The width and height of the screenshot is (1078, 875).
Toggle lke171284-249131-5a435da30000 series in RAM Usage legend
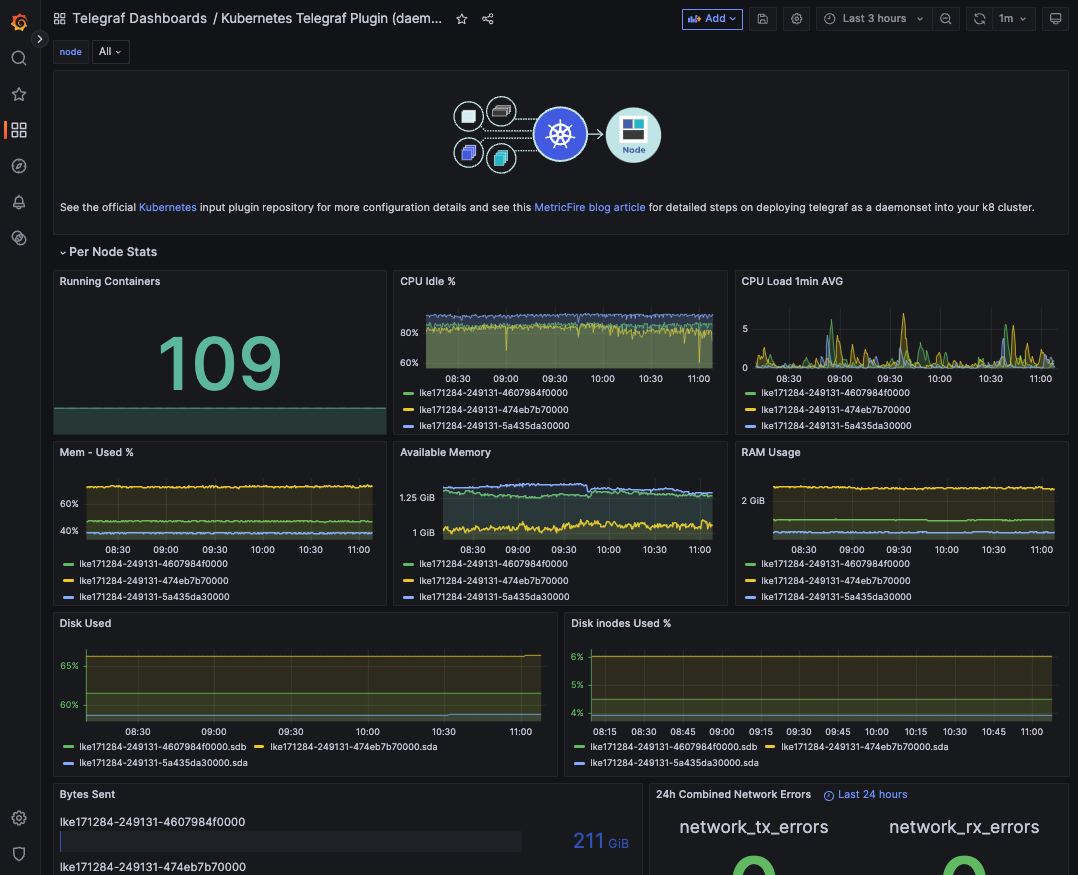click(835, 597)
